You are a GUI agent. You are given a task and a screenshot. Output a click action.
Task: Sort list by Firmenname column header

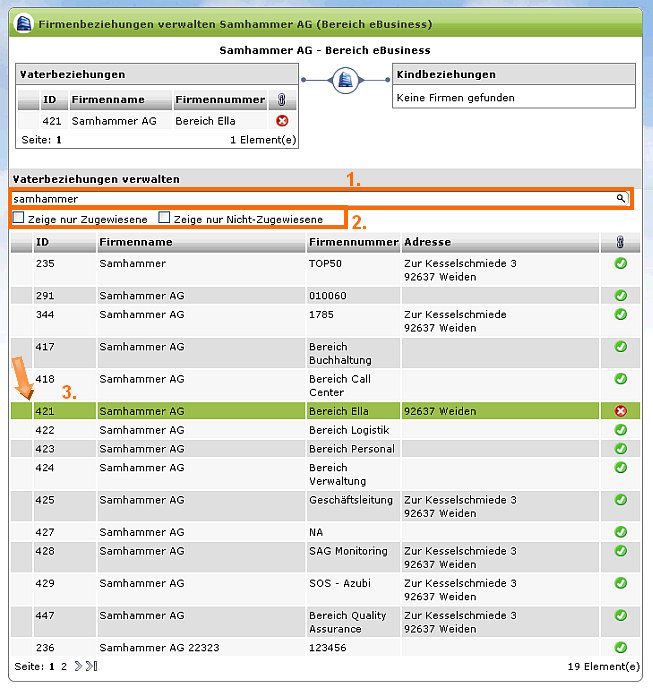pyautogui.click(x=136, y=242)
